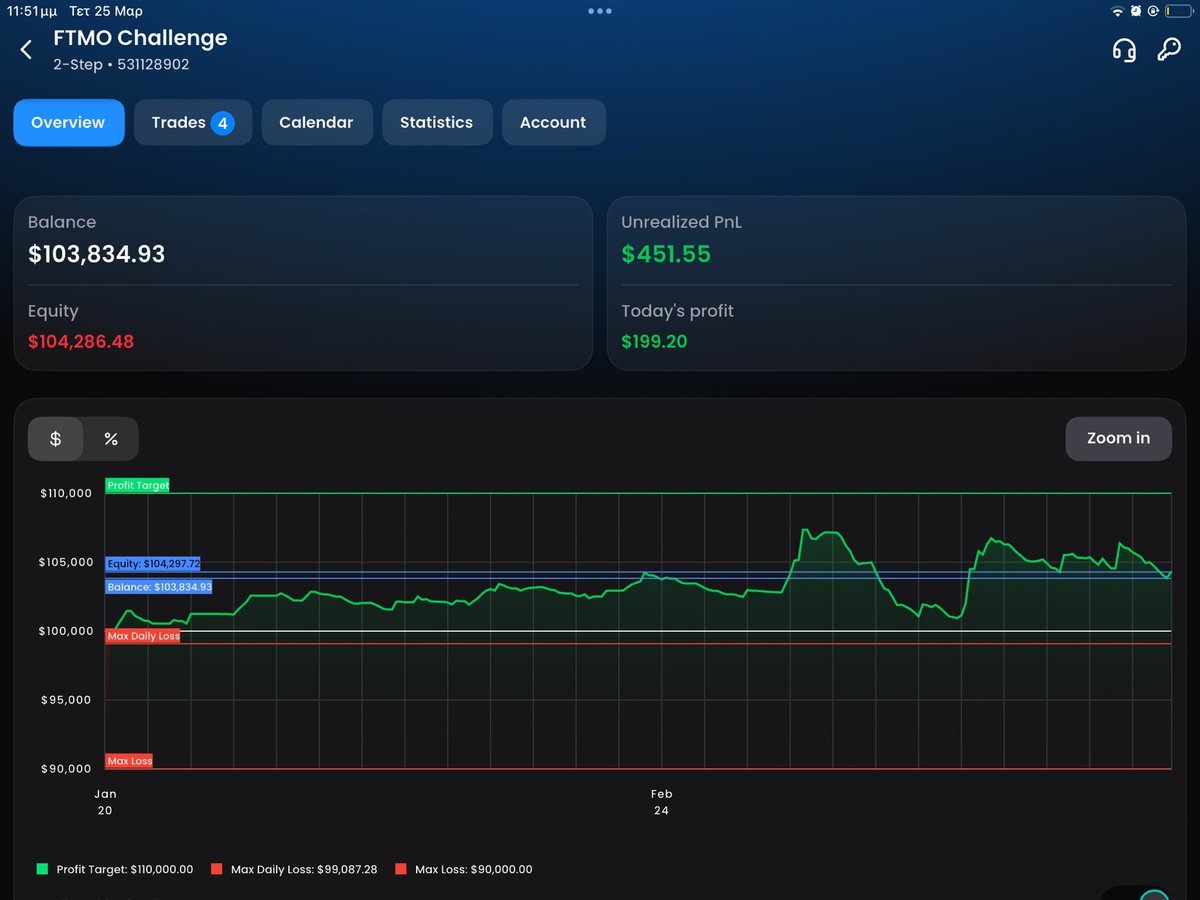Click the Zoom in button
Image resolution: width=1200 pixels, height=900 pixels.
(1118, 439)
